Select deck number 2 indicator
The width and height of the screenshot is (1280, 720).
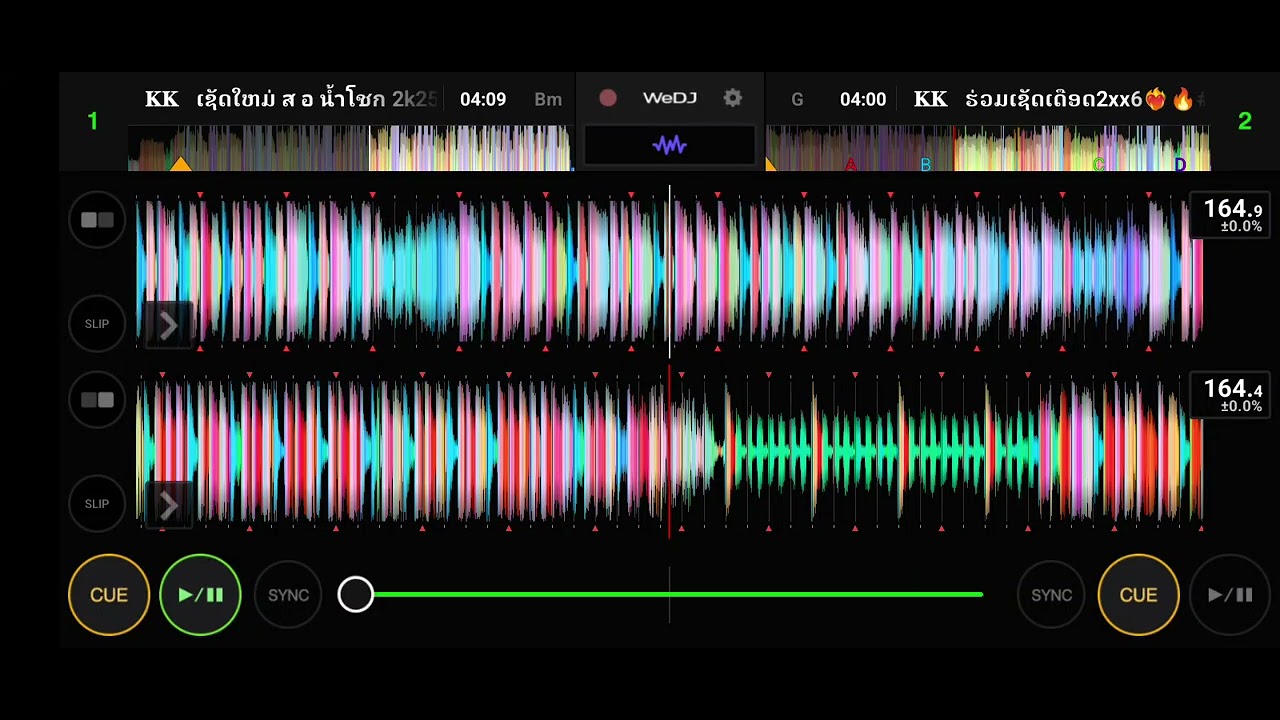[x=1244, y=121]
